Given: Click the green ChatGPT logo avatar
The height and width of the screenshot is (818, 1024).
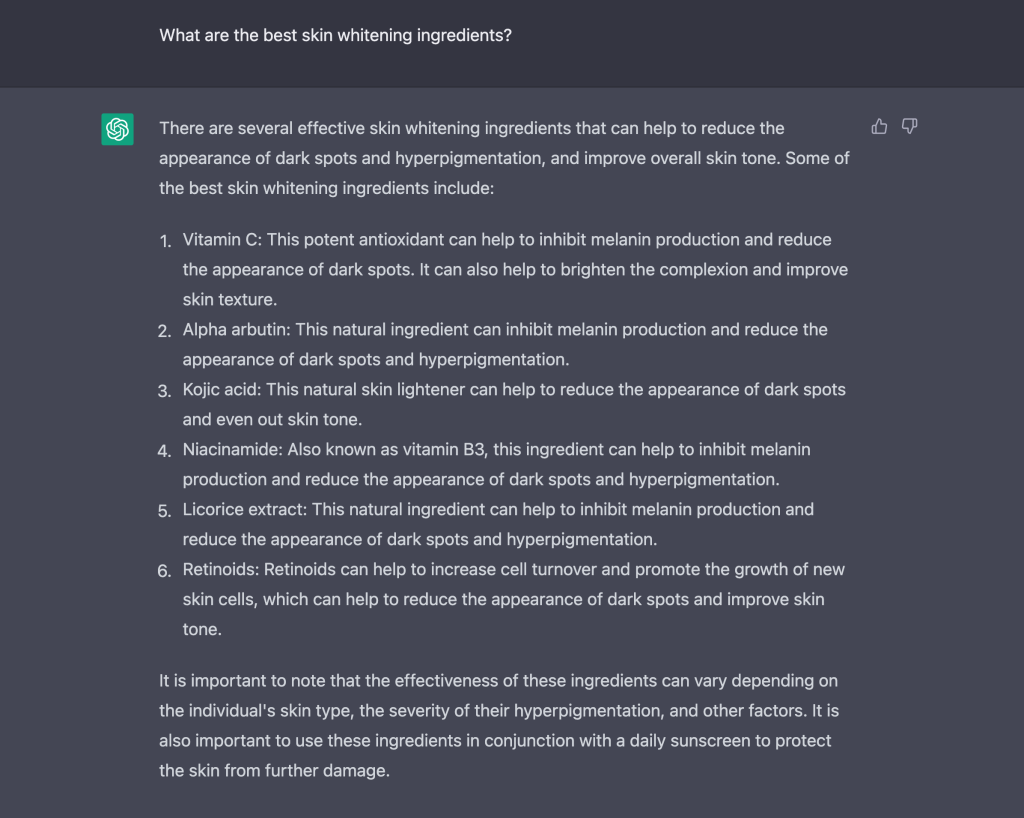Looking at the screenshot, I should point(118,129).
